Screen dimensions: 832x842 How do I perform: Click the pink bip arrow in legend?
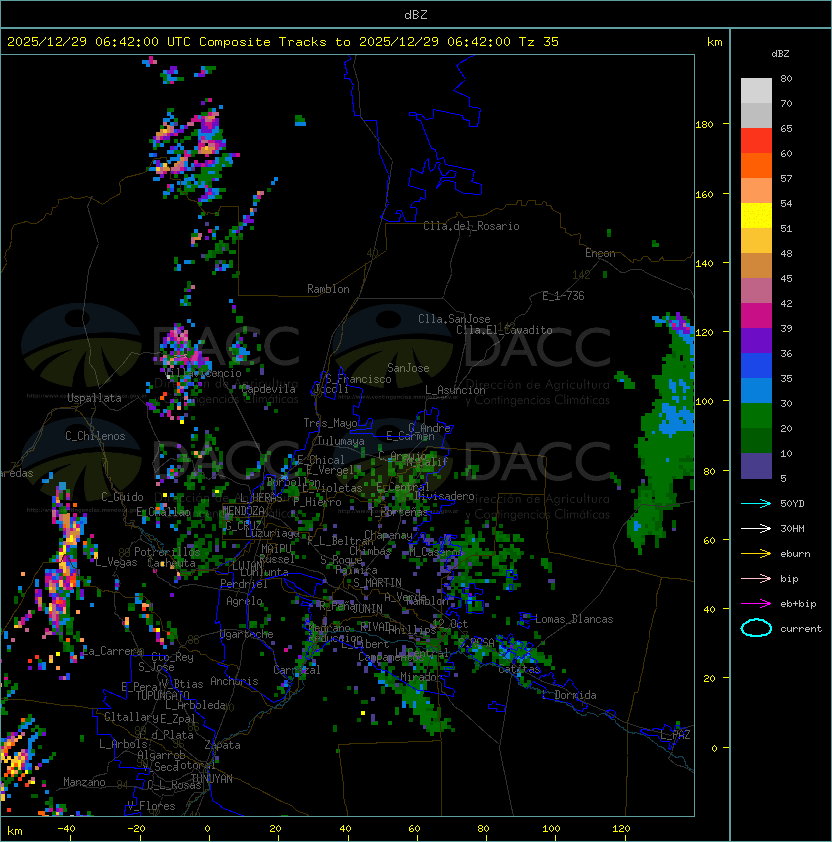pos(756,578)
